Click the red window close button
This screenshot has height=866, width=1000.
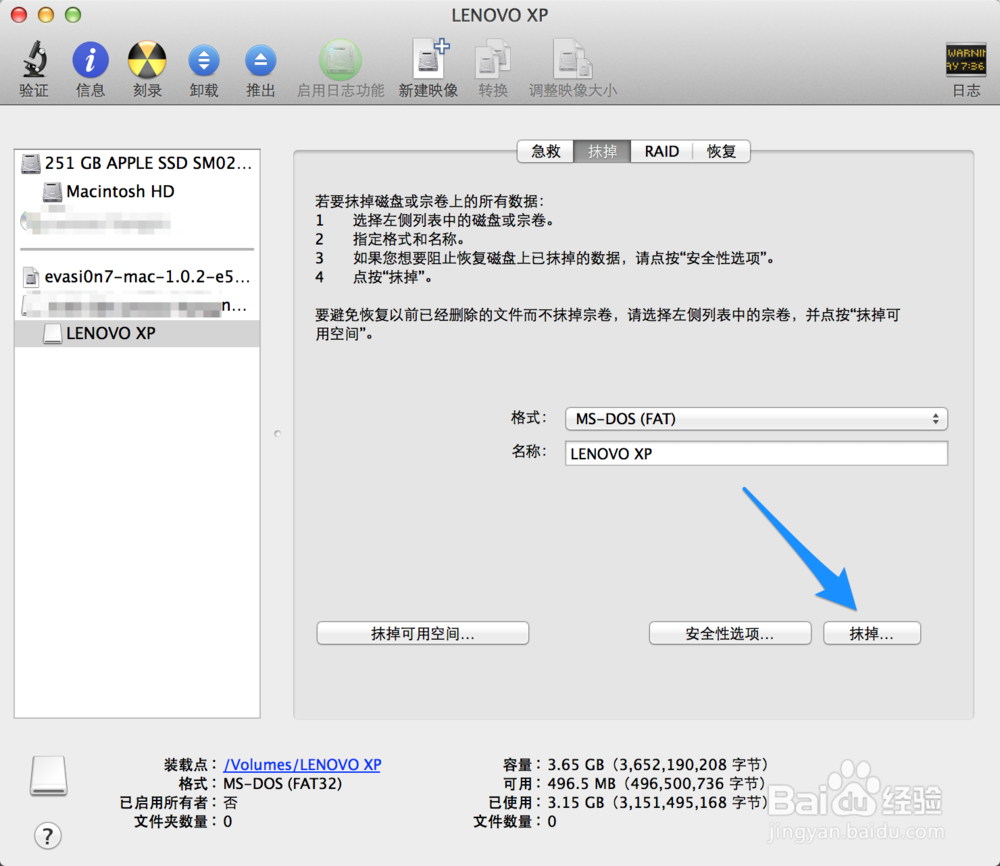[x=19, y=15]
